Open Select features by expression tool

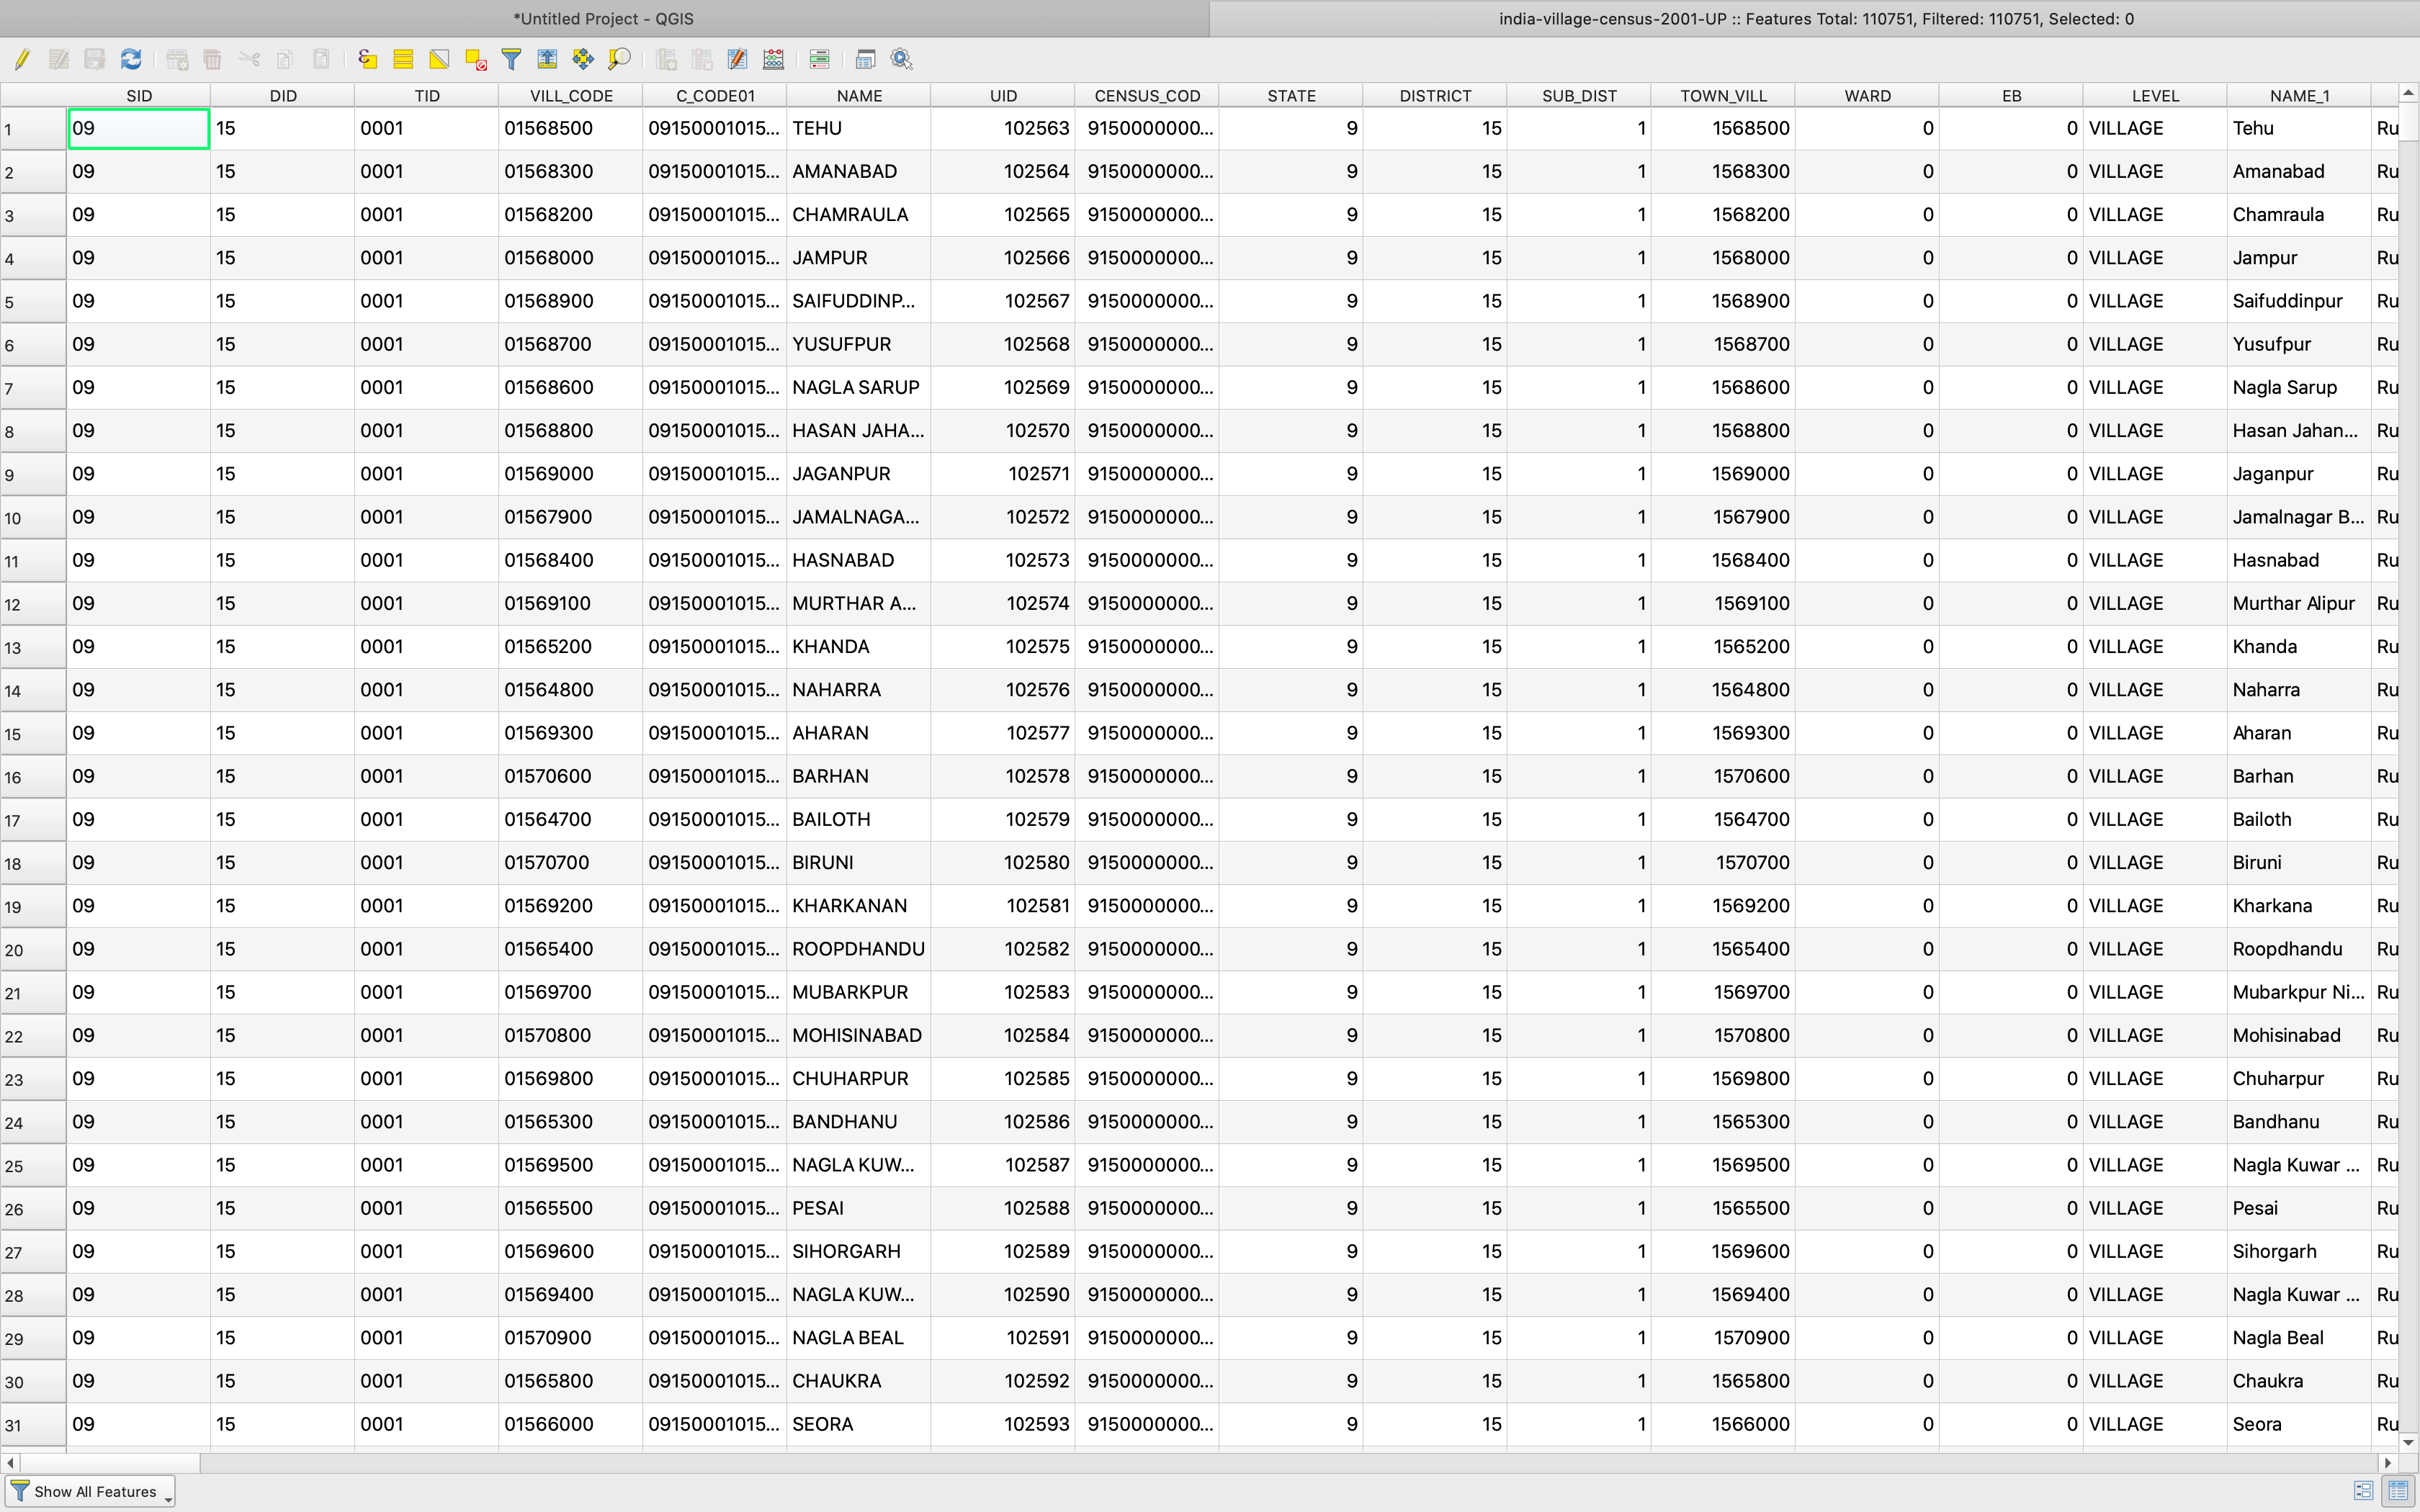point(367,59)
